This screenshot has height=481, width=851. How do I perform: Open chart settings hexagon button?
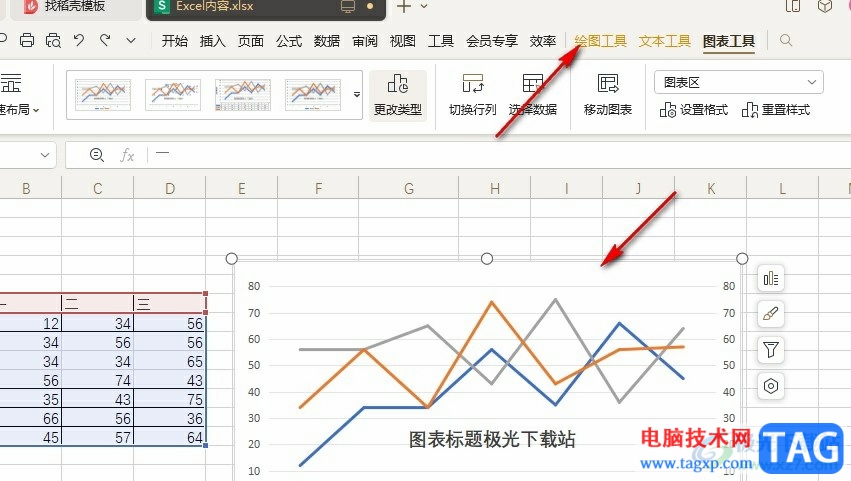pyautogui.click(x=771, y=386)
